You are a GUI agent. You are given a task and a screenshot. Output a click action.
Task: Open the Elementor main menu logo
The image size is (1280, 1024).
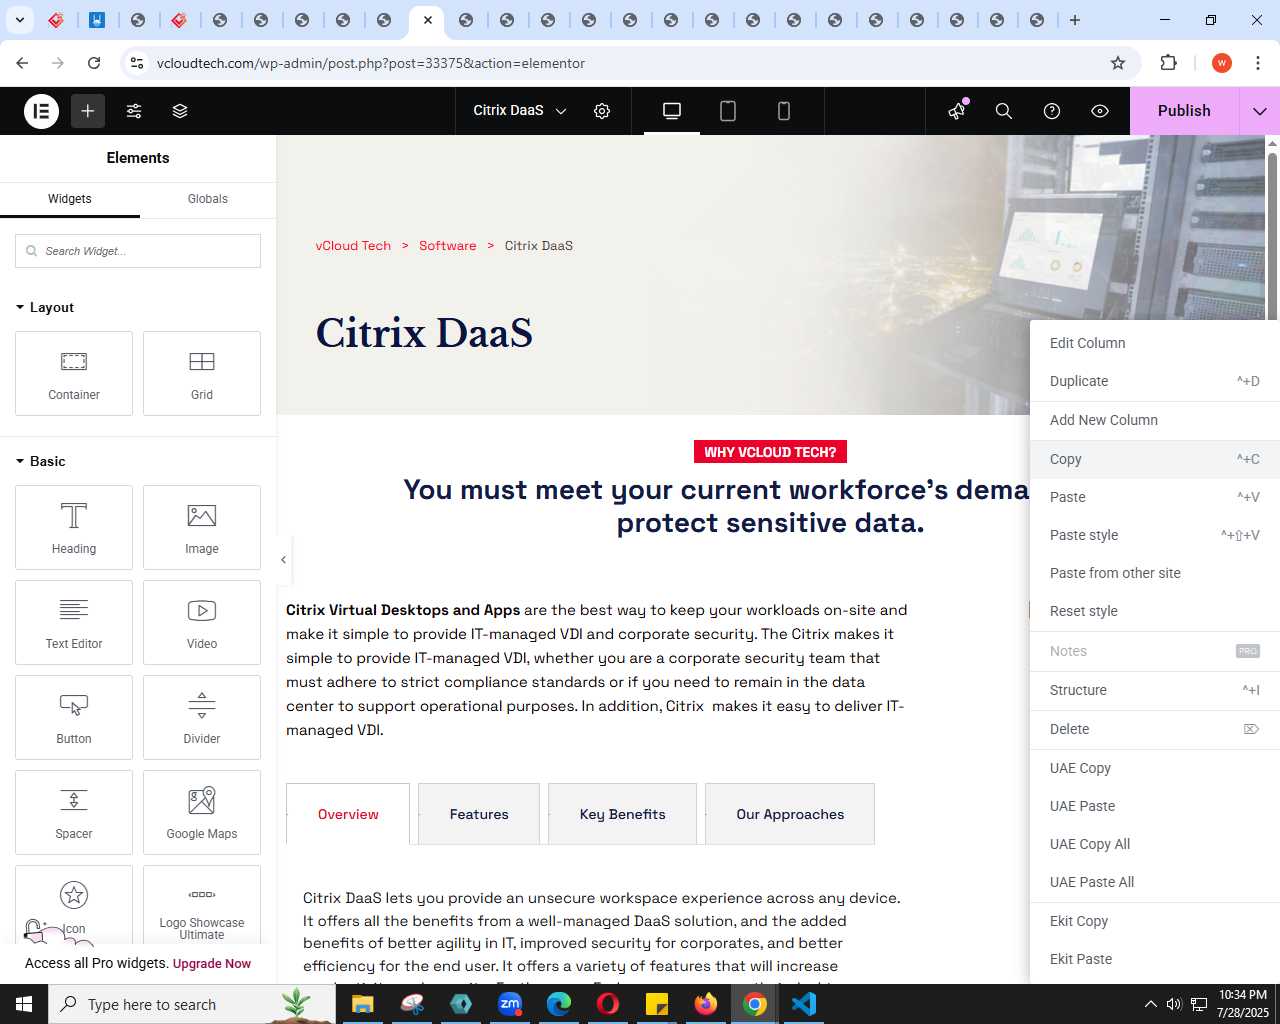coord(42,111)
